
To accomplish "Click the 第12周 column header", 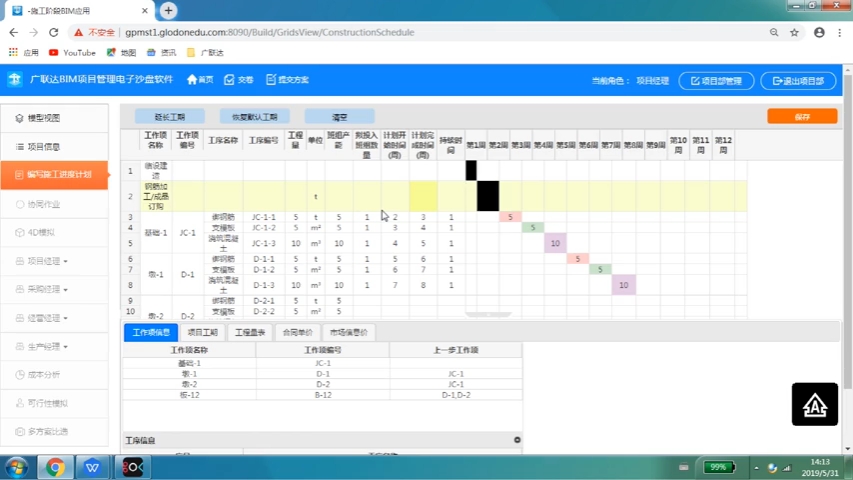I will pyautogui.click(x=723, y=145).
